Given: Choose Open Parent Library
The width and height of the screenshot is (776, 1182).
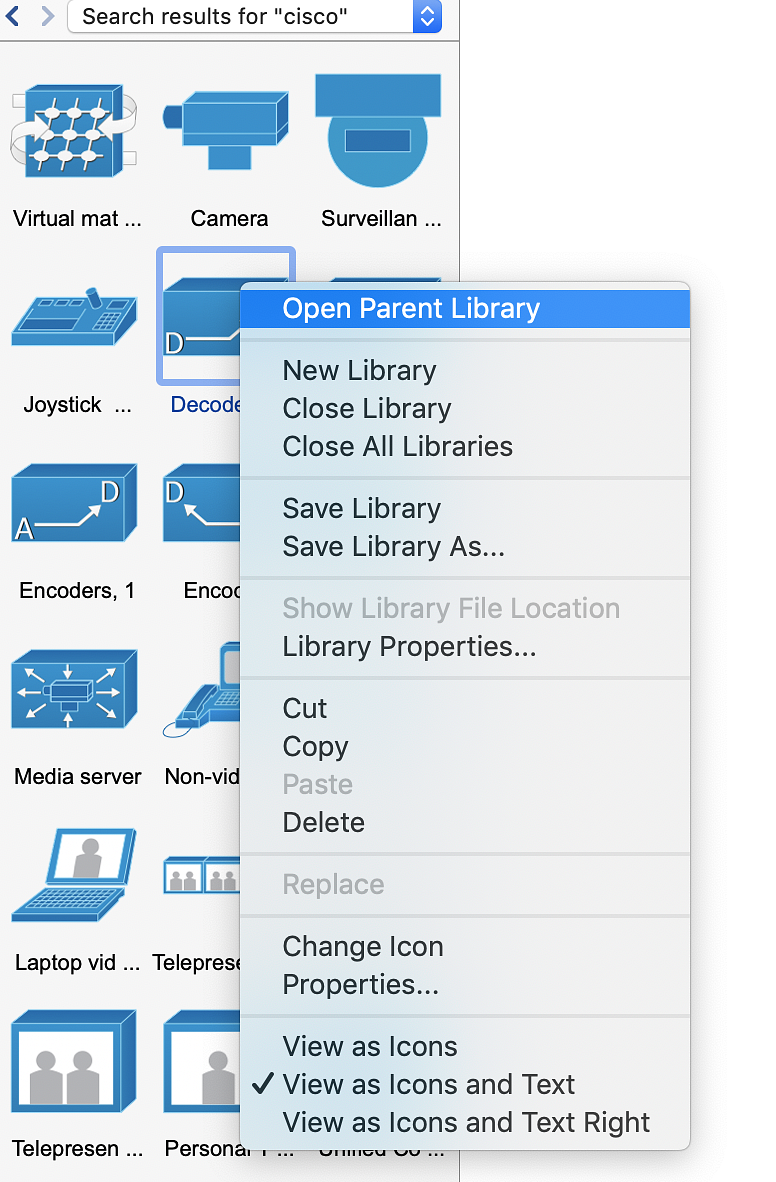Looking at the screenshot, I should [411, 308].
